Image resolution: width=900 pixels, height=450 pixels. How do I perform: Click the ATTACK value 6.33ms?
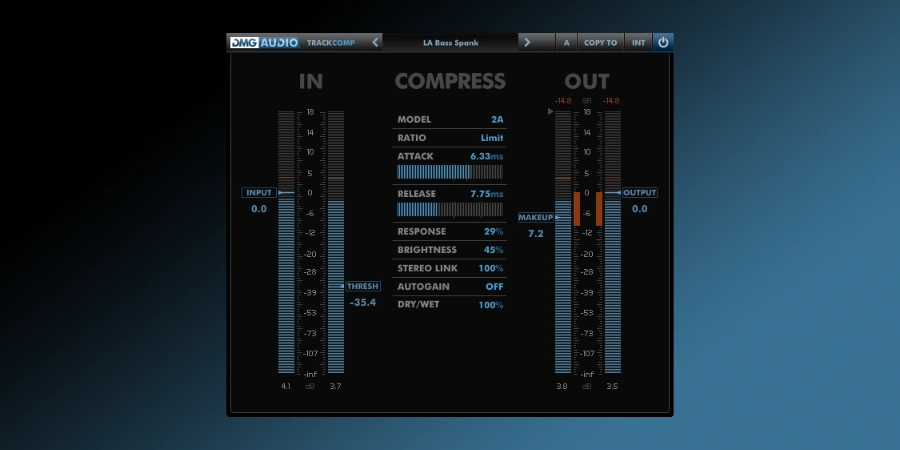487,156
